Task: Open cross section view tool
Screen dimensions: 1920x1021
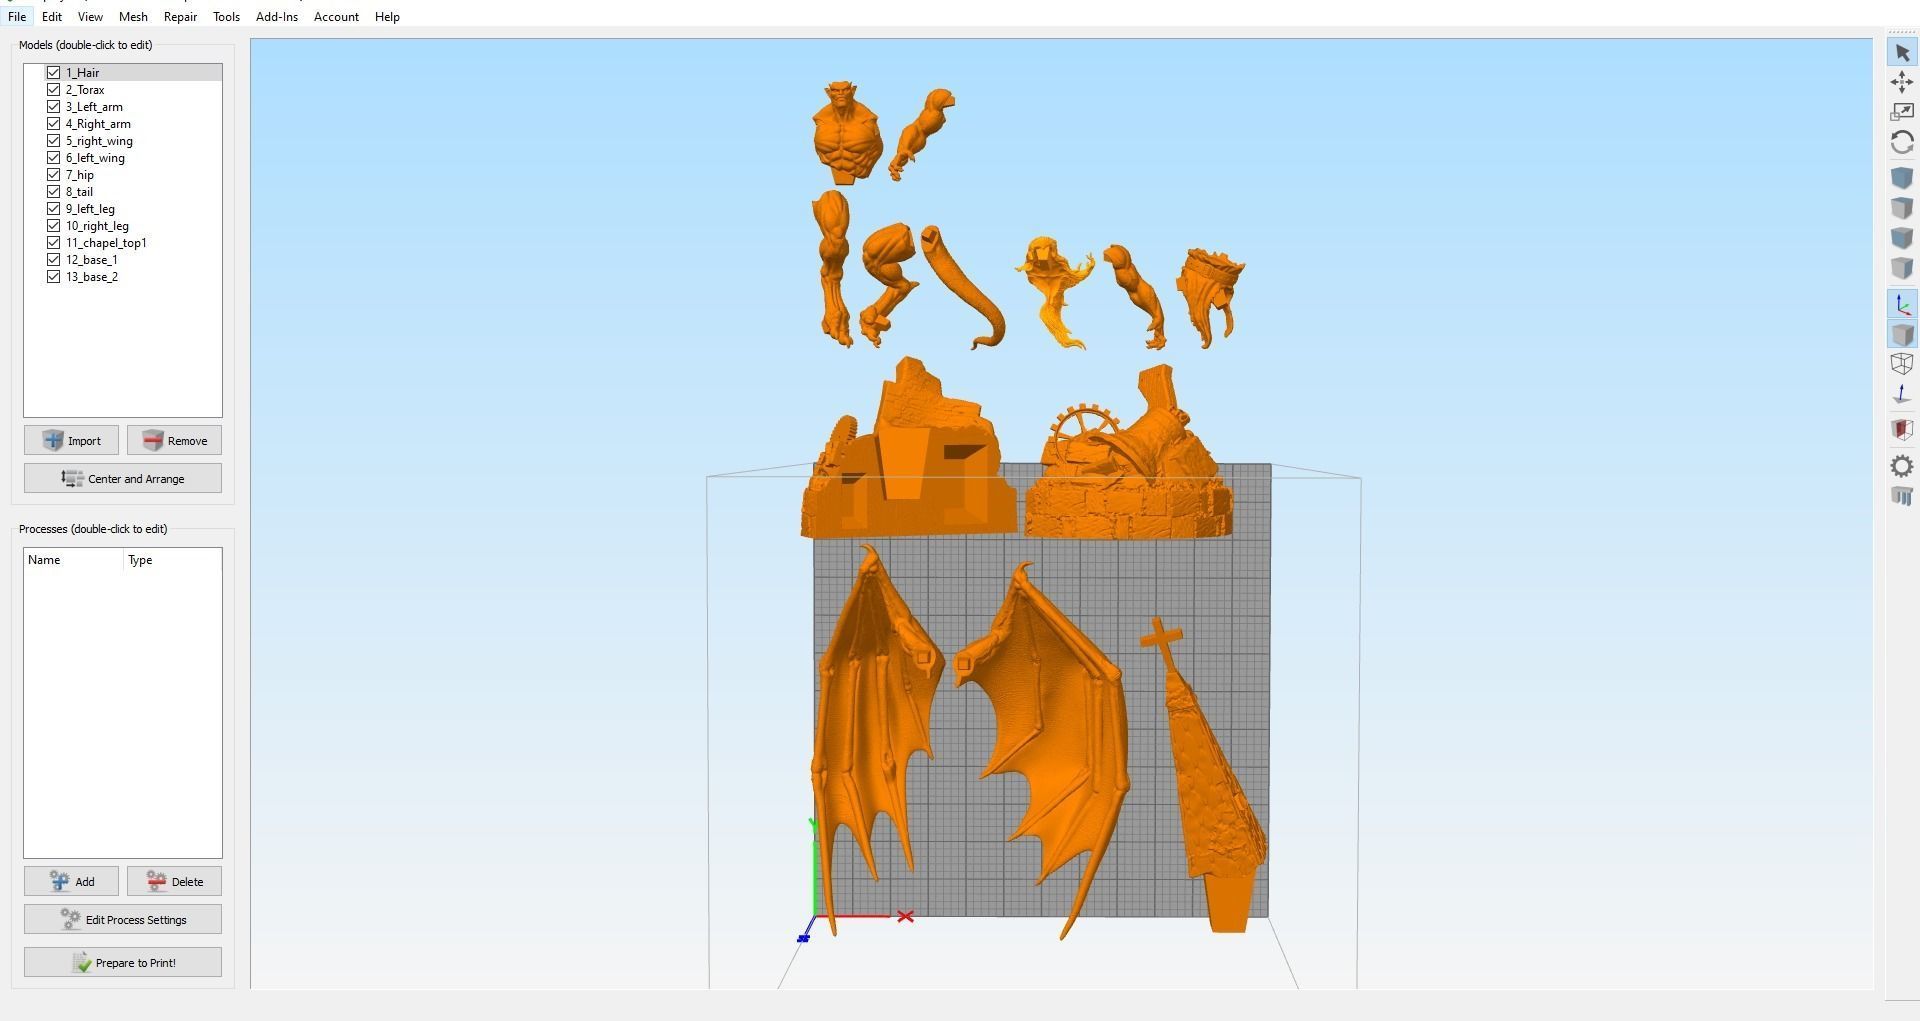Action: [1902, 430]
